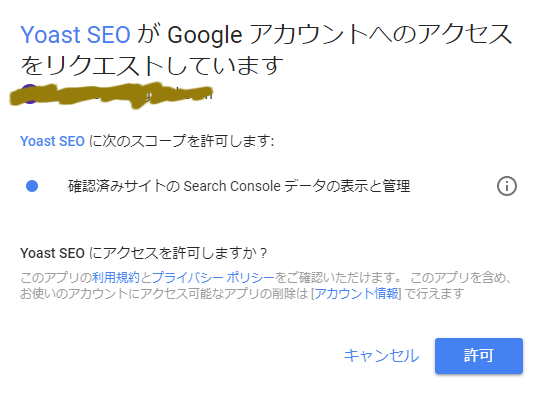Open the 利用規約 terms link
Viewport: 545px width, 393px height.
click(x=116, y=278)
